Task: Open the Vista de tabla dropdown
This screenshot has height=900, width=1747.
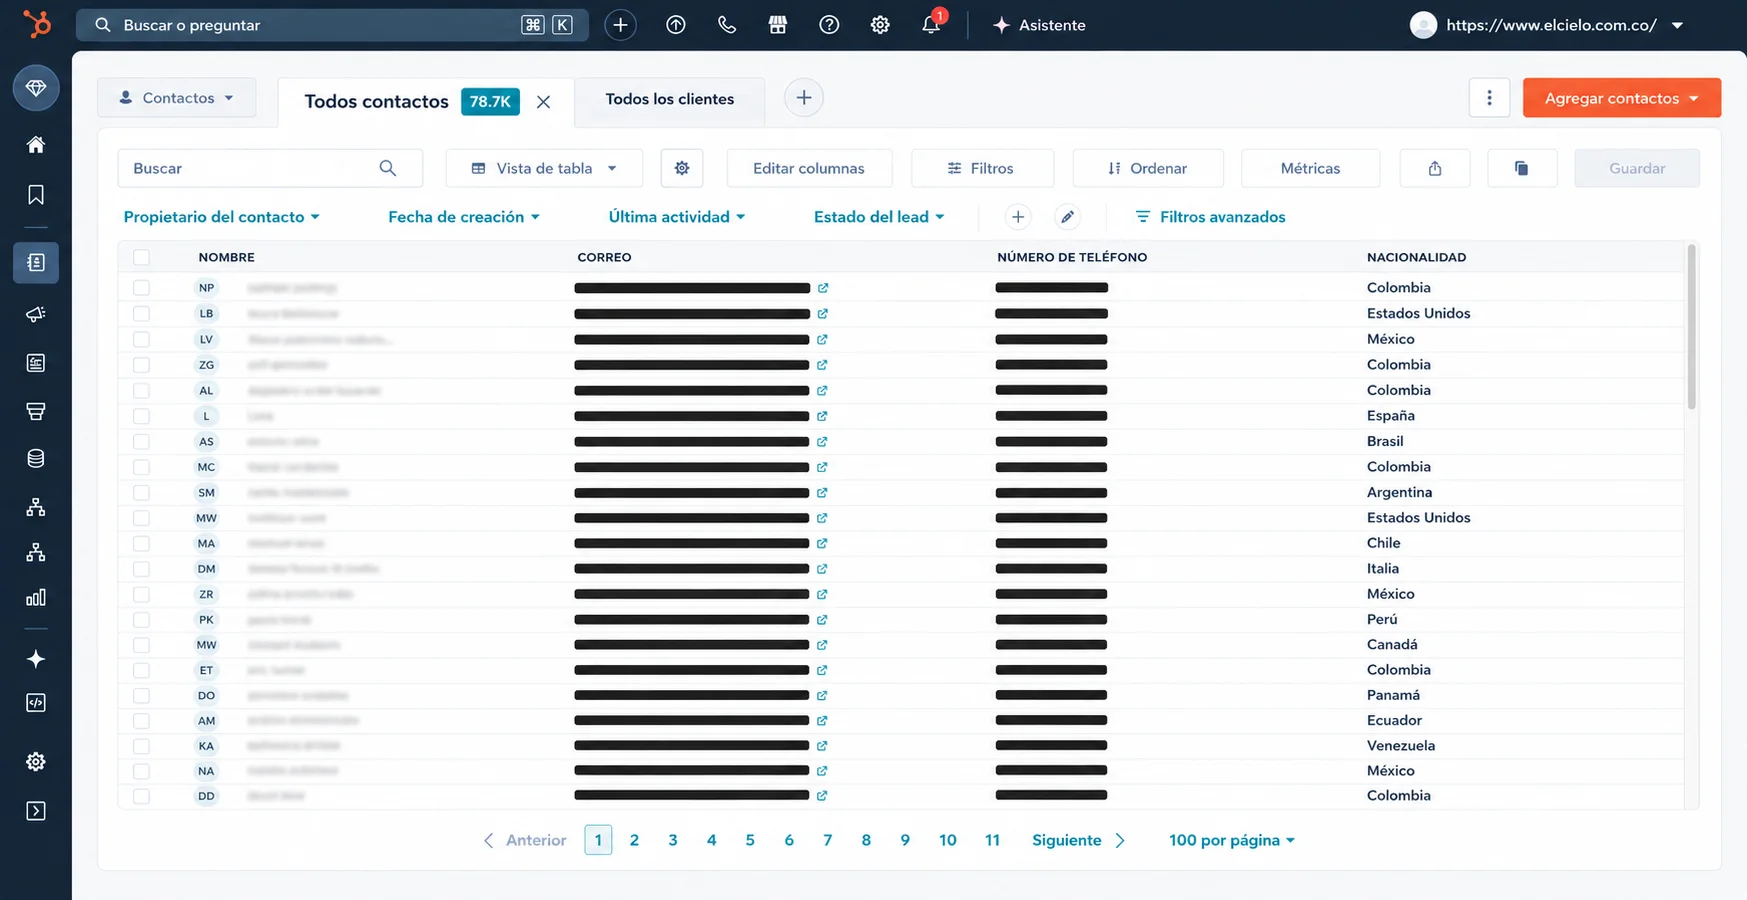Action: (x=544, y=168)
